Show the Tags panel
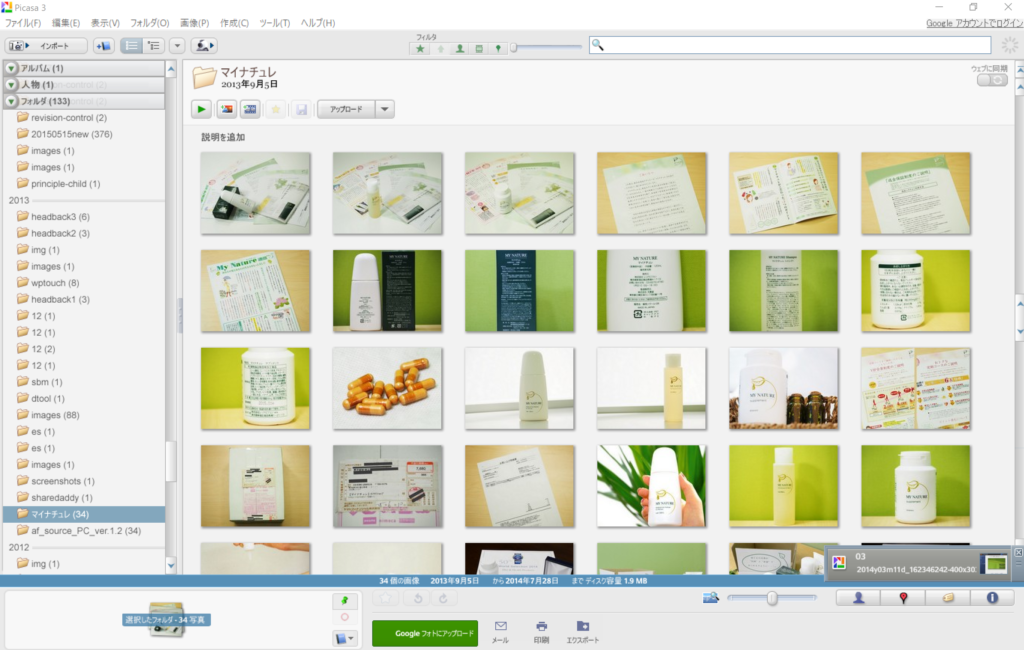This screenshot has height=650, width=1024. [x=948, y=598]
